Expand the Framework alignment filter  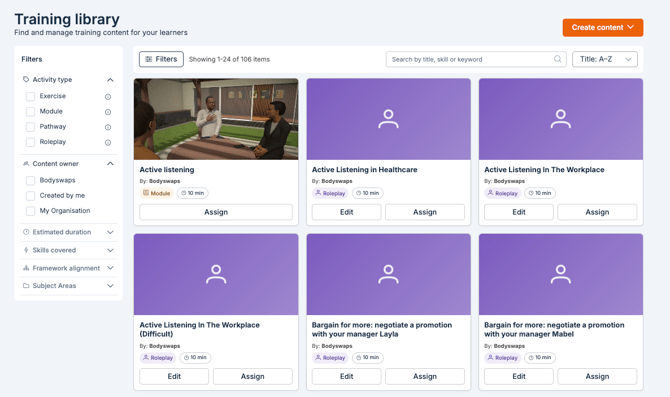[x=110, y=268]
